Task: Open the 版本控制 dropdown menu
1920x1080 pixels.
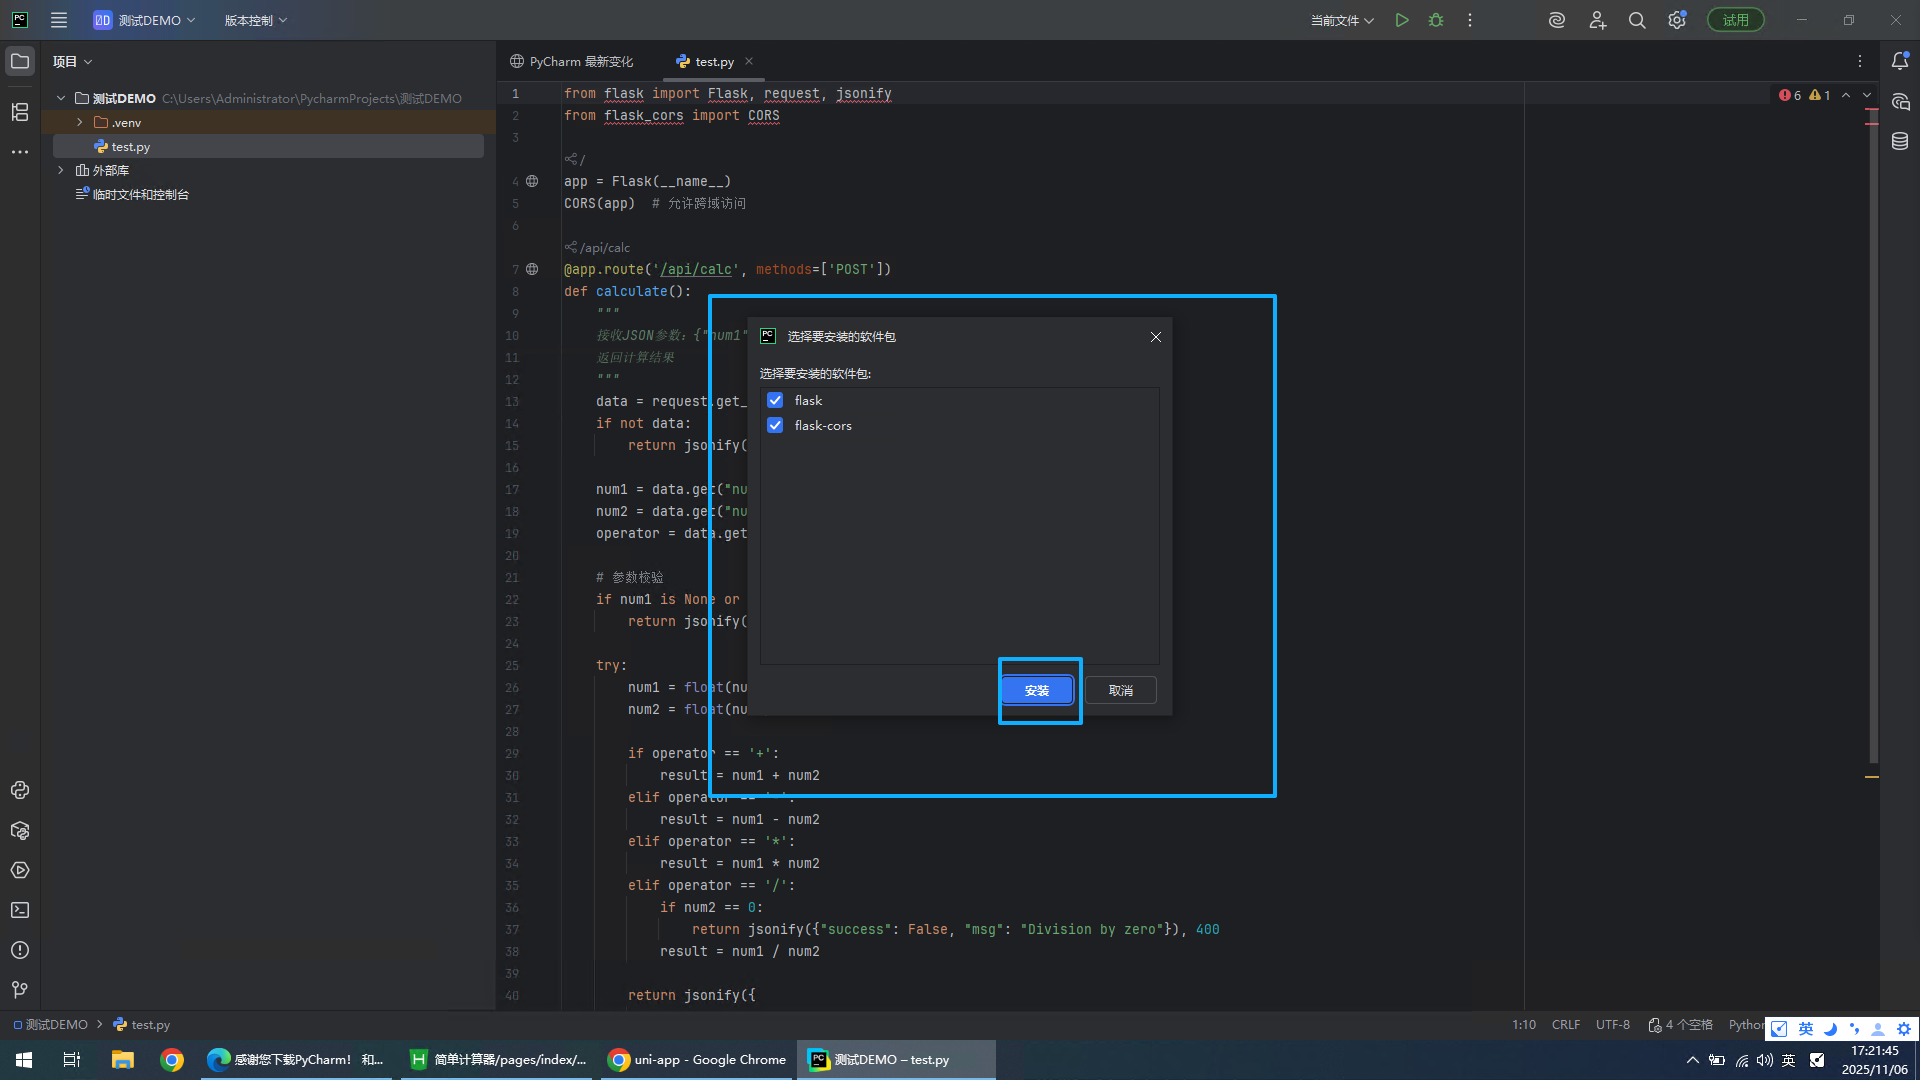Action: click(255, 20)
